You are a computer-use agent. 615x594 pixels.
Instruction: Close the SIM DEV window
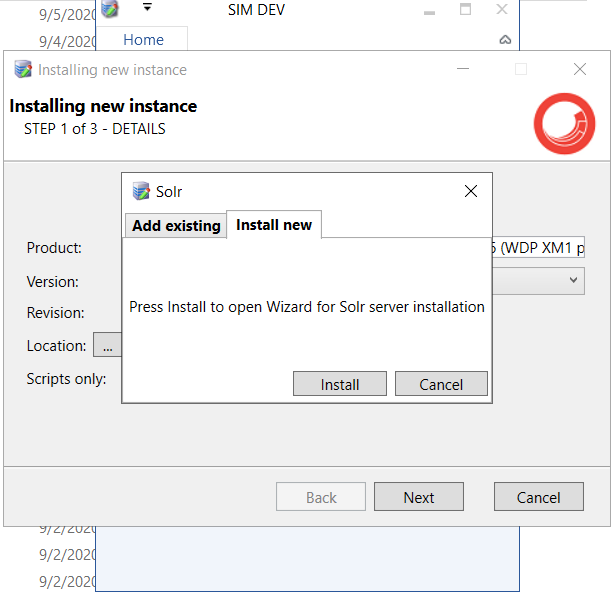[502, 9]
